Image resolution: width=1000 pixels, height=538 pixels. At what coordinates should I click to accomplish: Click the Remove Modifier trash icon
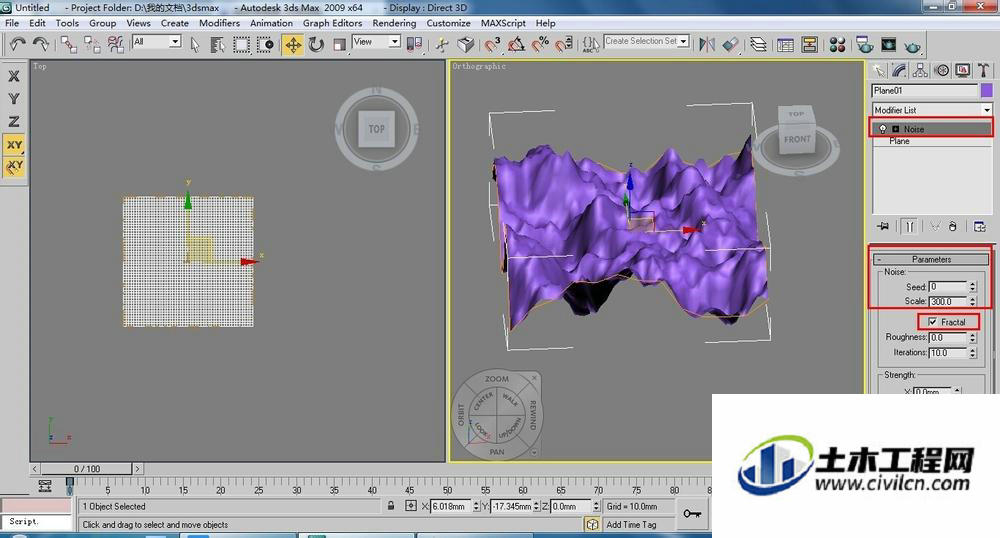pyautogui.click(x=952, y=226)
